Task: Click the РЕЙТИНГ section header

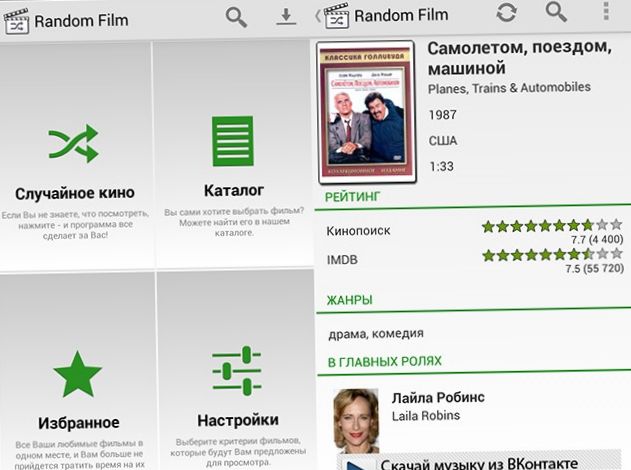Action: [352, 197]
